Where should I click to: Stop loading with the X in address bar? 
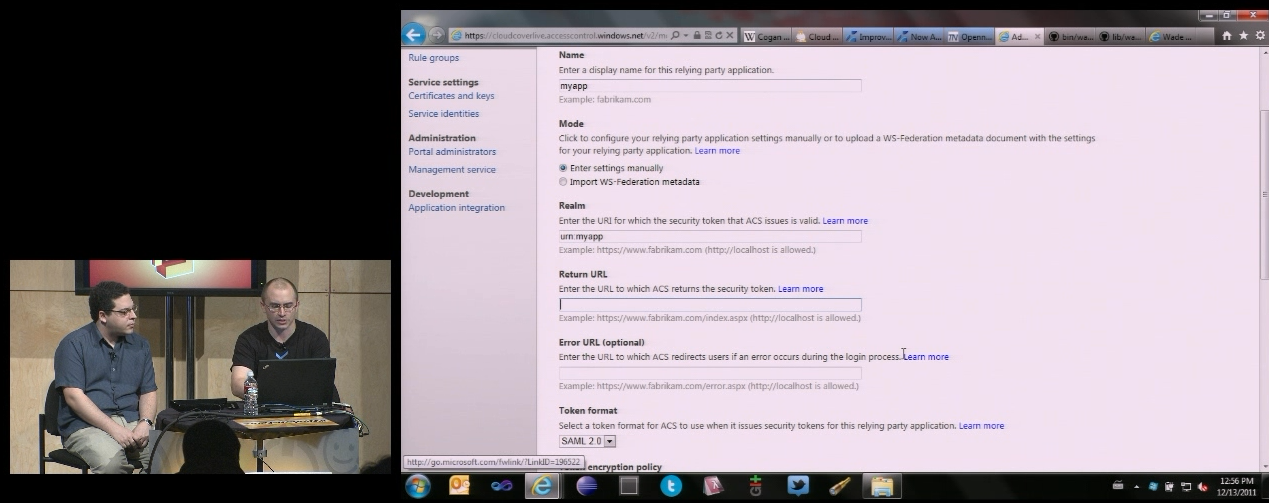tap(730, 35)
